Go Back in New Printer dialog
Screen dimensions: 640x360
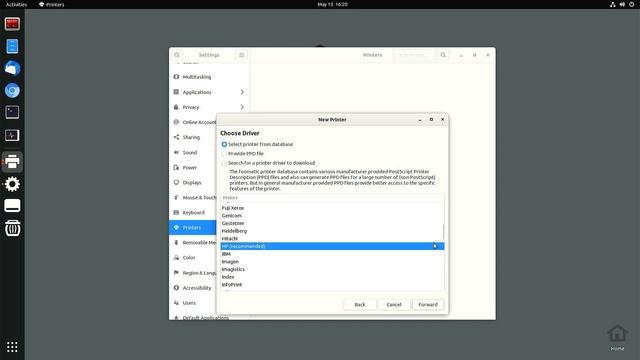point(360,304)
